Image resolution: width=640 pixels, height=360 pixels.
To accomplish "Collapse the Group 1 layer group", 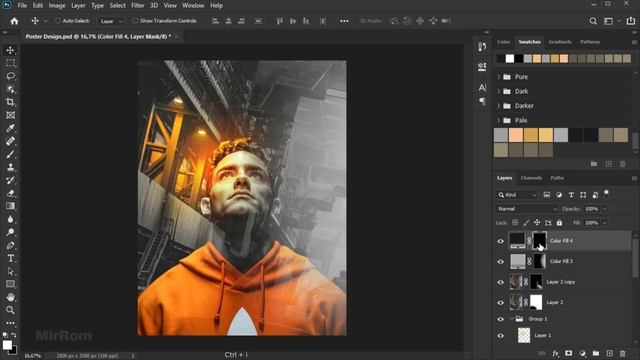I will coord(511,319).
